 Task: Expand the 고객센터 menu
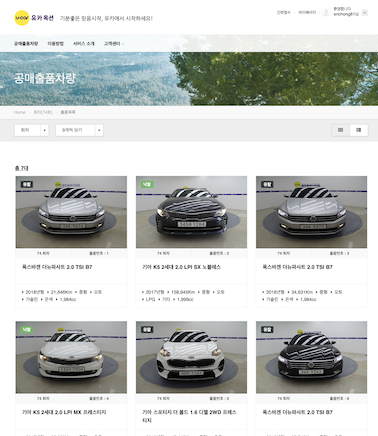coord(113,43)
